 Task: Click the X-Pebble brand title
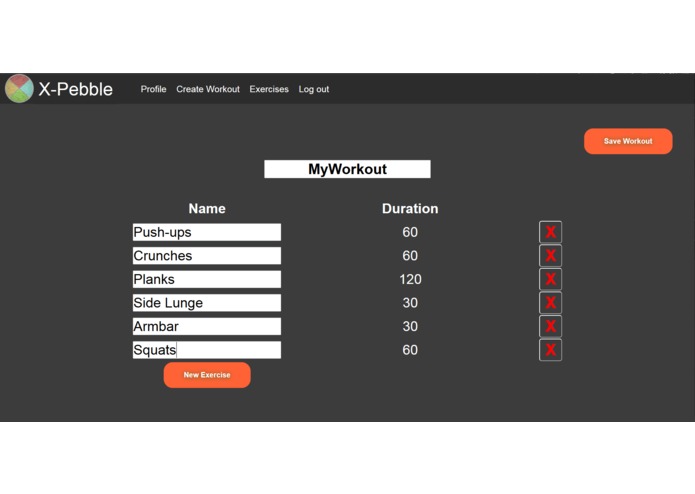[x=75, y=89]
